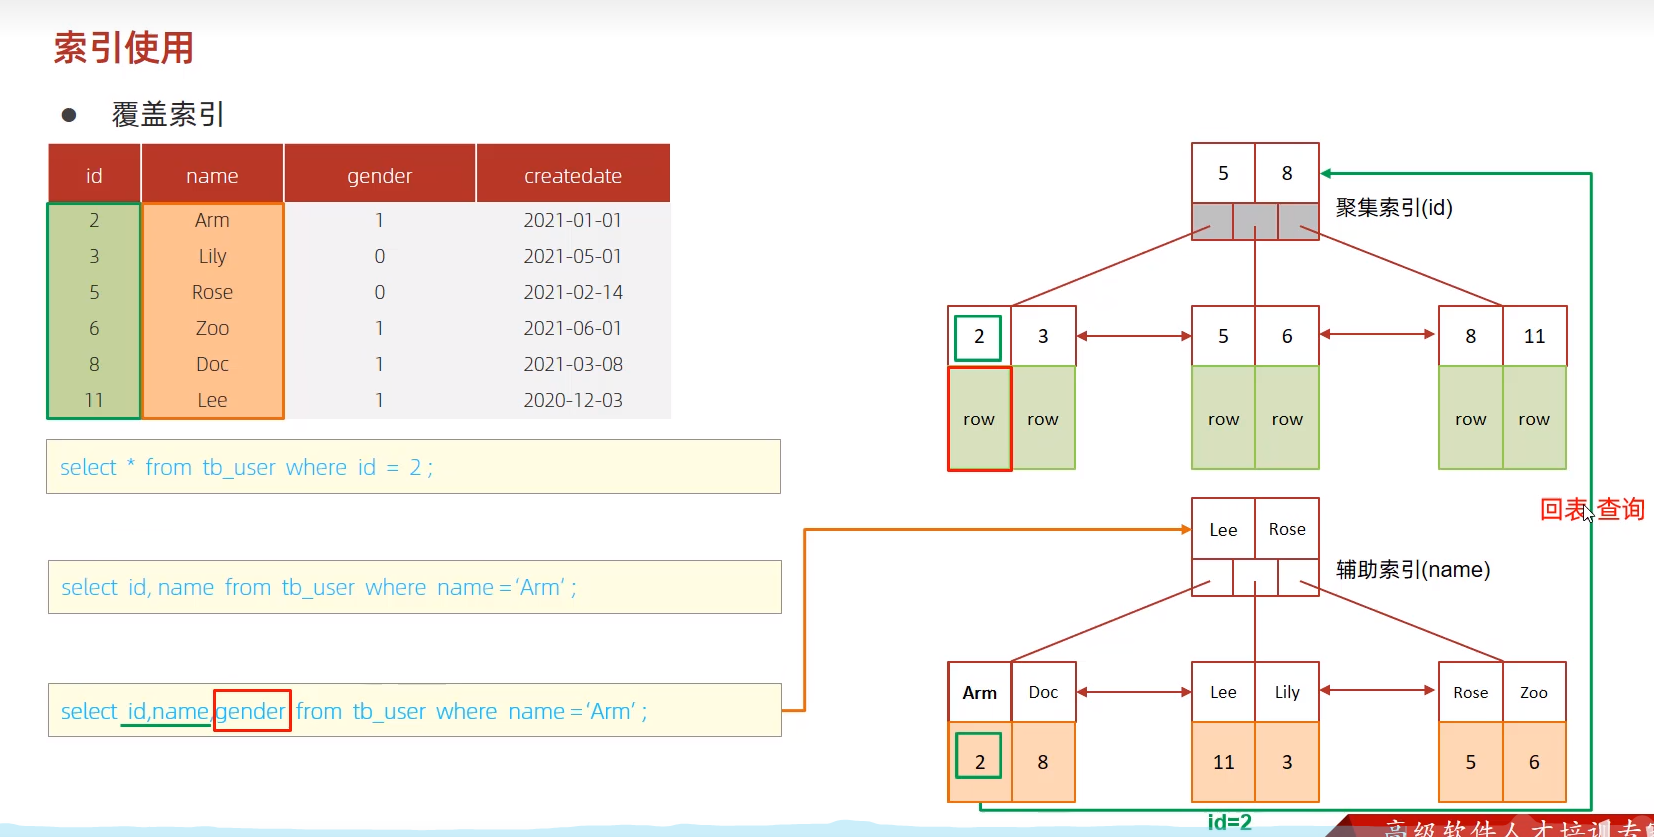The height and width of the screenshot is (837, 1654).
Task: Click the "select * from tb_user where id = 2" box
Action: [413, 467]
